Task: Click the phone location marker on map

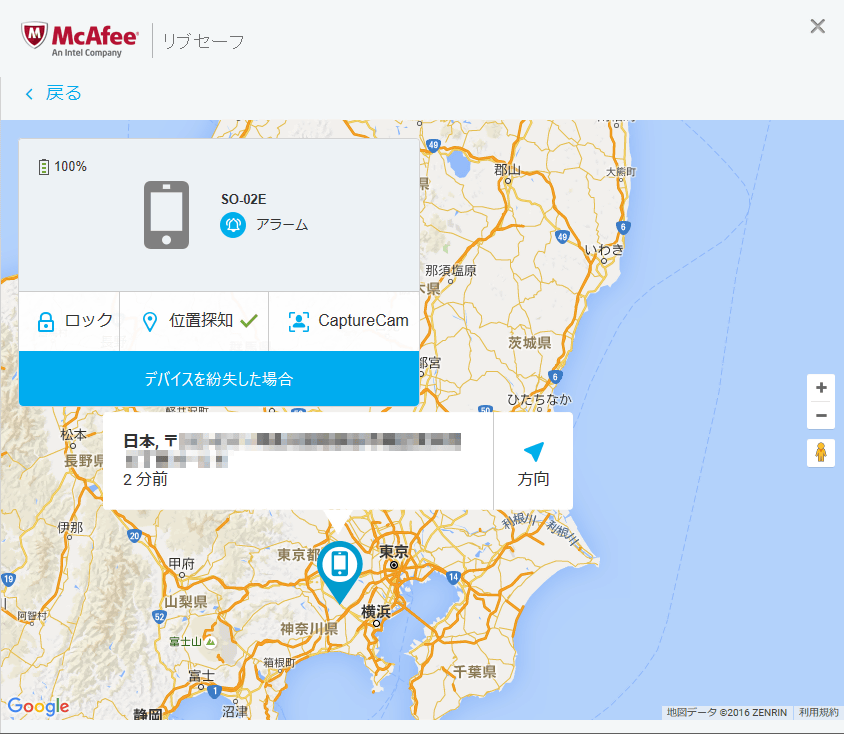Action: pyautogui.click(x=340, y=571)
